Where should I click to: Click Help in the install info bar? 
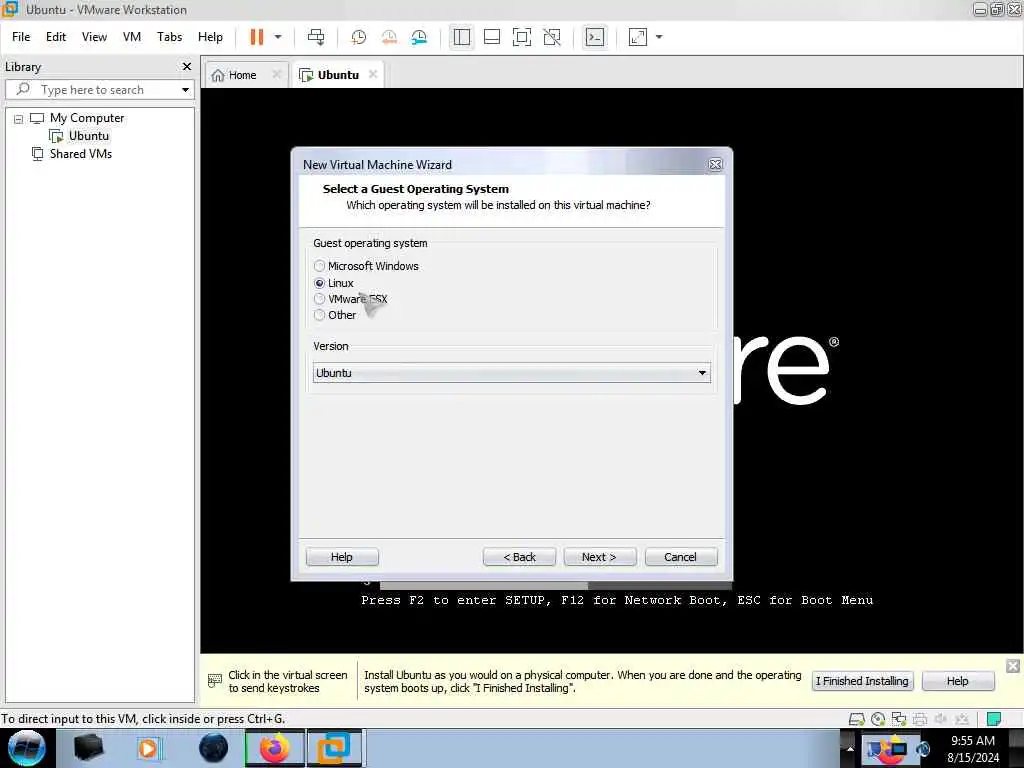click(x=957, y=681)
